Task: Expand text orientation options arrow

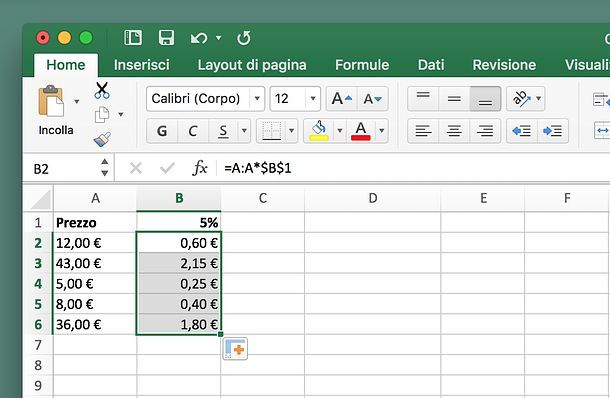Action: point(539,98)
